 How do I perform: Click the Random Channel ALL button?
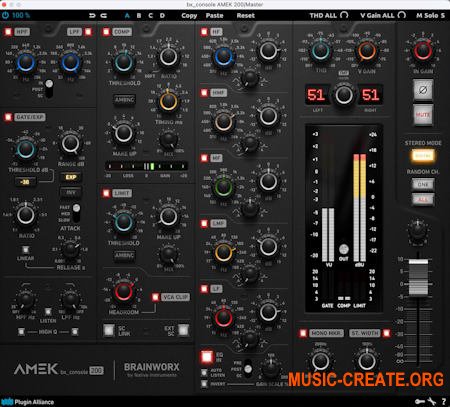[423, 200]
